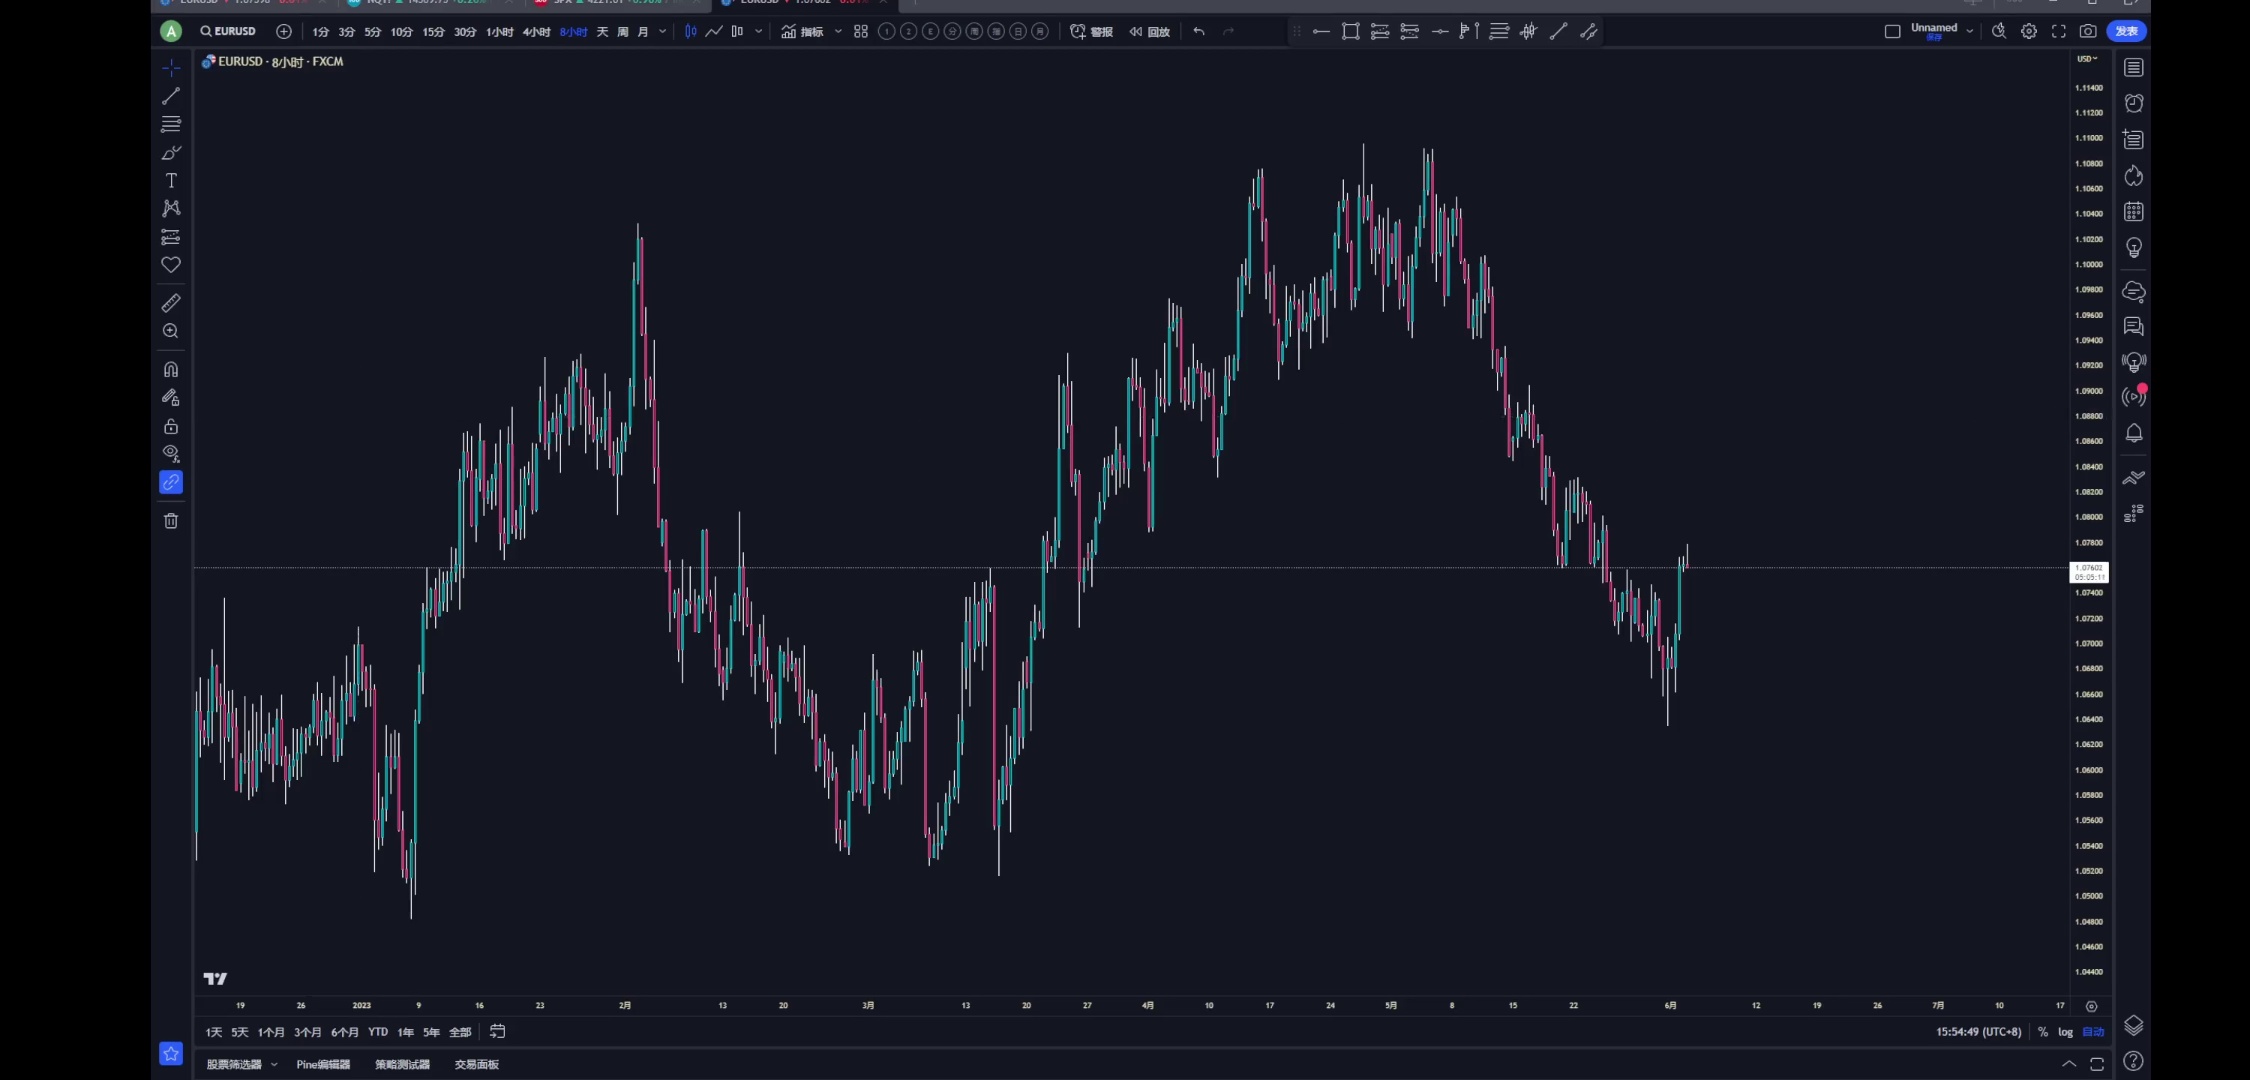Start bar replay 回放
This screenshot has width=2250, height=1080.
[x=1150, y=32]
